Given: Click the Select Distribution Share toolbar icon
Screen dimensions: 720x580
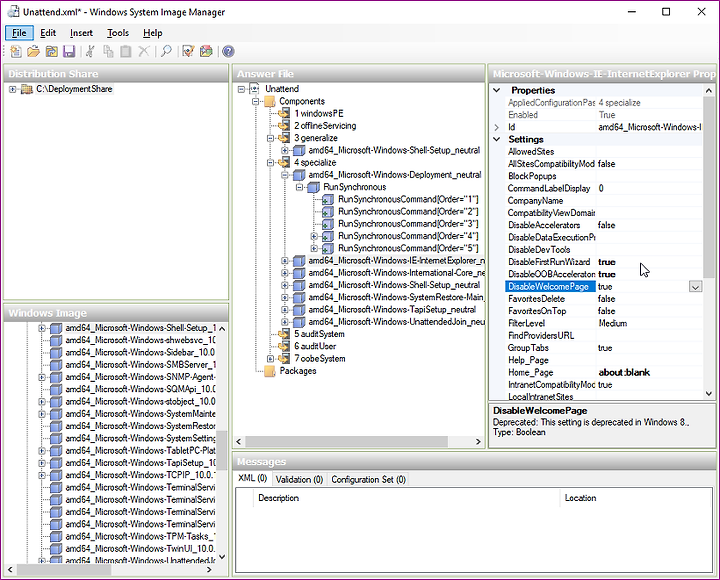Looking at the screenshot, I should (51, 51).
